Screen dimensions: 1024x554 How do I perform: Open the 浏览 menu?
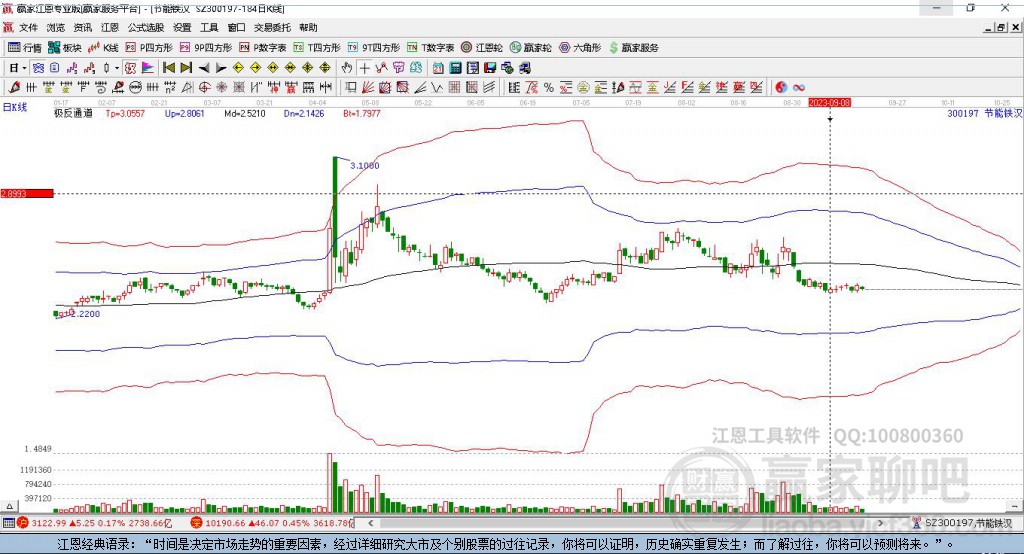coord(56,27)
